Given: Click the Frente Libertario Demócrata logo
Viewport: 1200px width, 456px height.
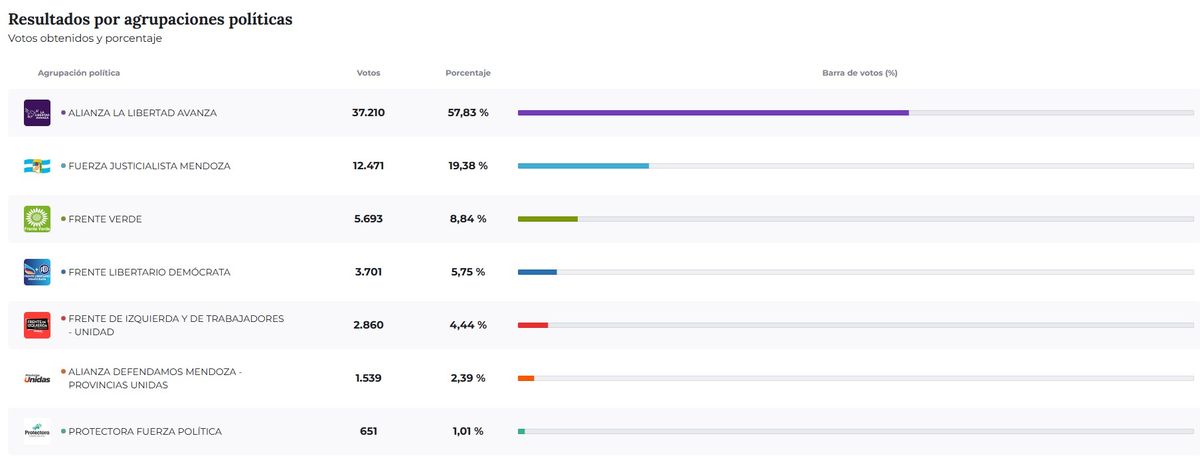Looking at the screenshot, I should click(x=37, y=272).
